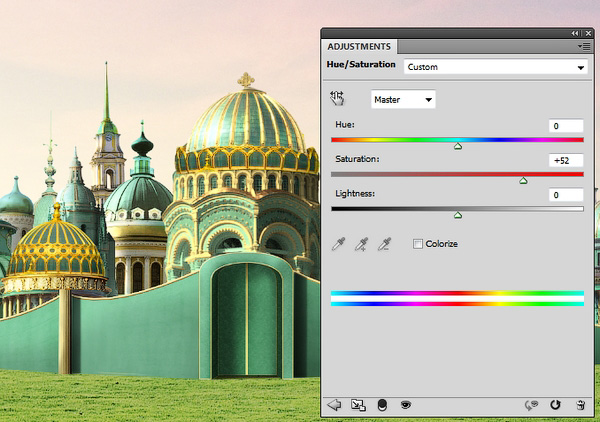Toggle adjustment layer visibility eye icon

[x=406, y=405]
